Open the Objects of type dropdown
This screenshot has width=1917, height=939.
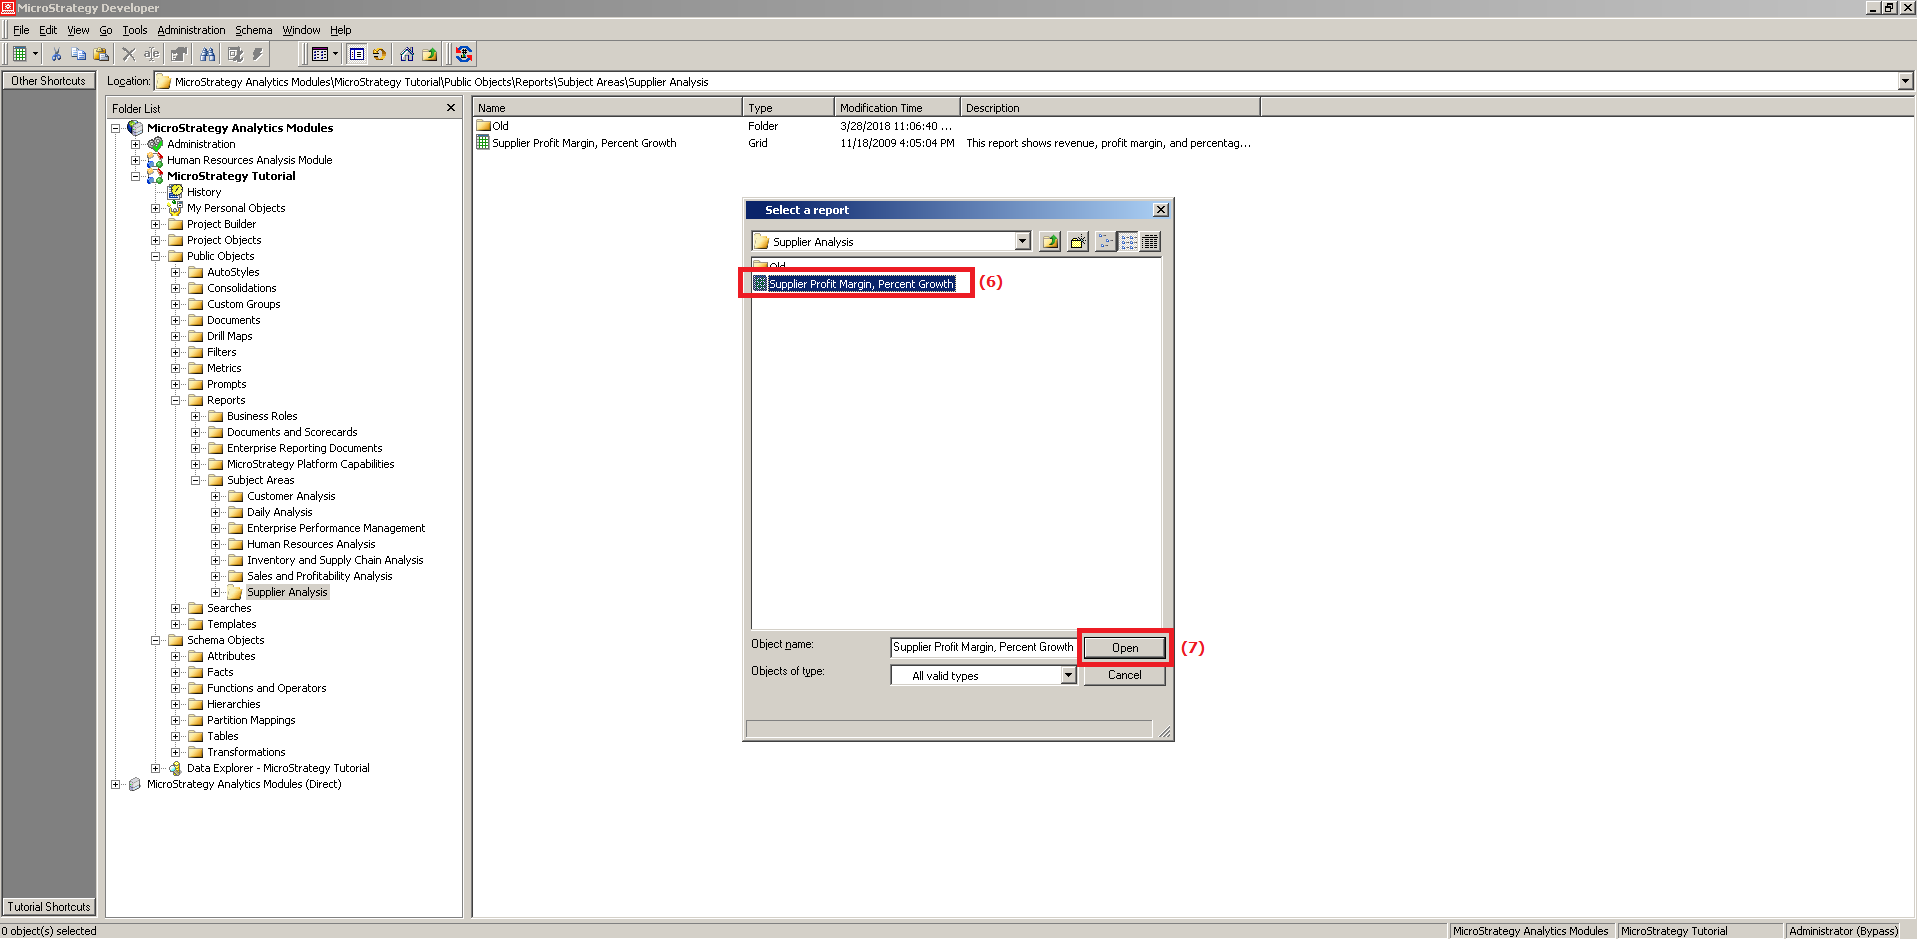[x=1068, y=675]
